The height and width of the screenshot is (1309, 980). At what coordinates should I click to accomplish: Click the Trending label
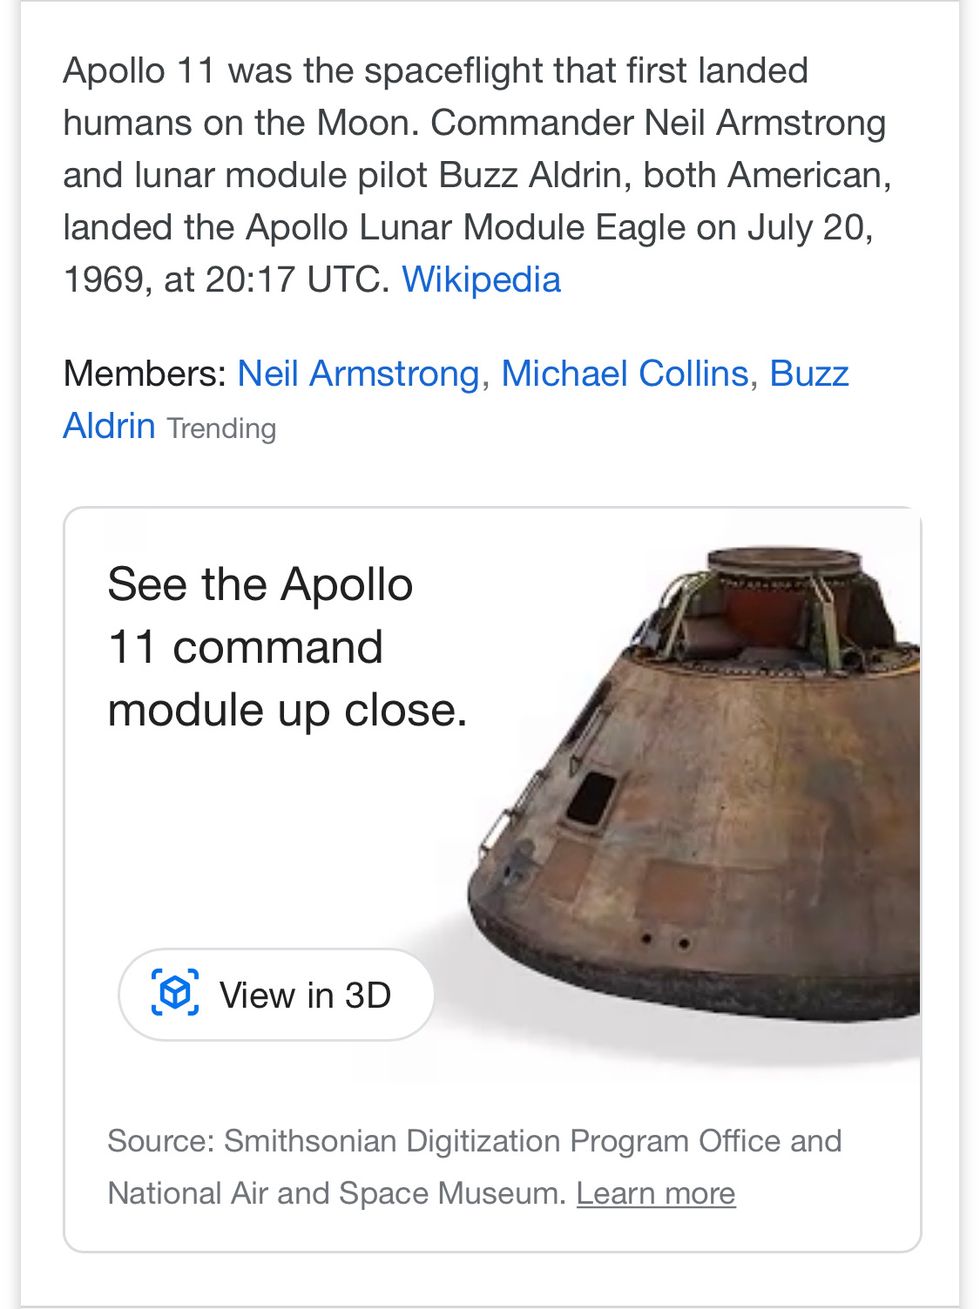(220, 428)
